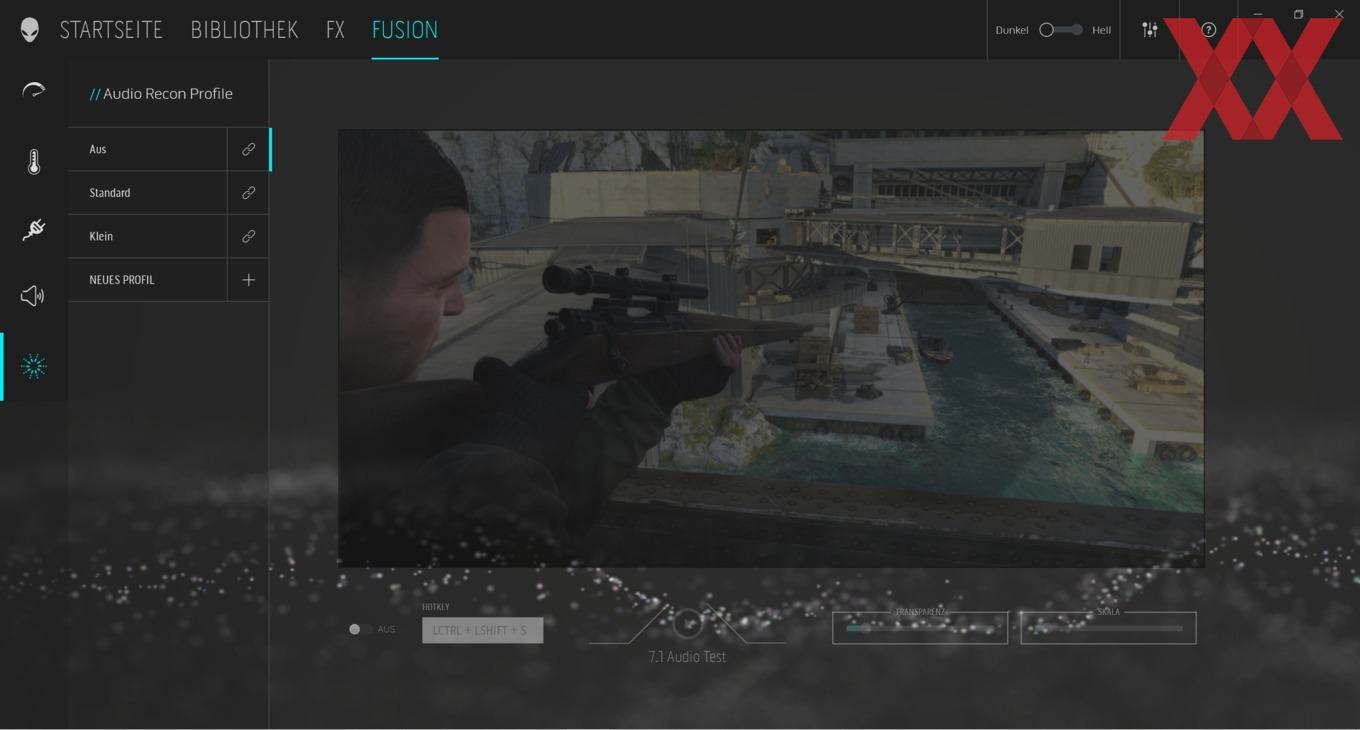Image resolution: width=1360 pixels, height=730 pixels.
Task: Click link icon for Aus profile
Action: 248,149
